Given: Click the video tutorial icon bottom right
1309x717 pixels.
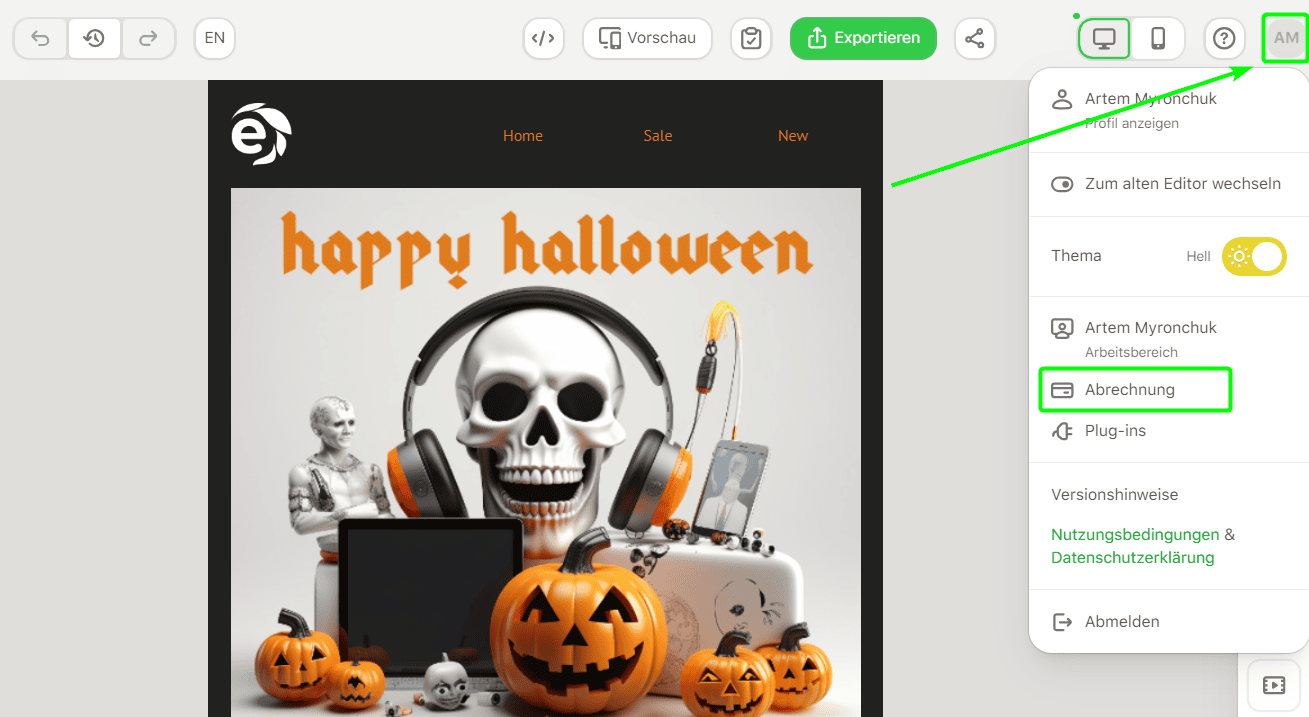Looking at the screenshot, I should (1274, 684).
